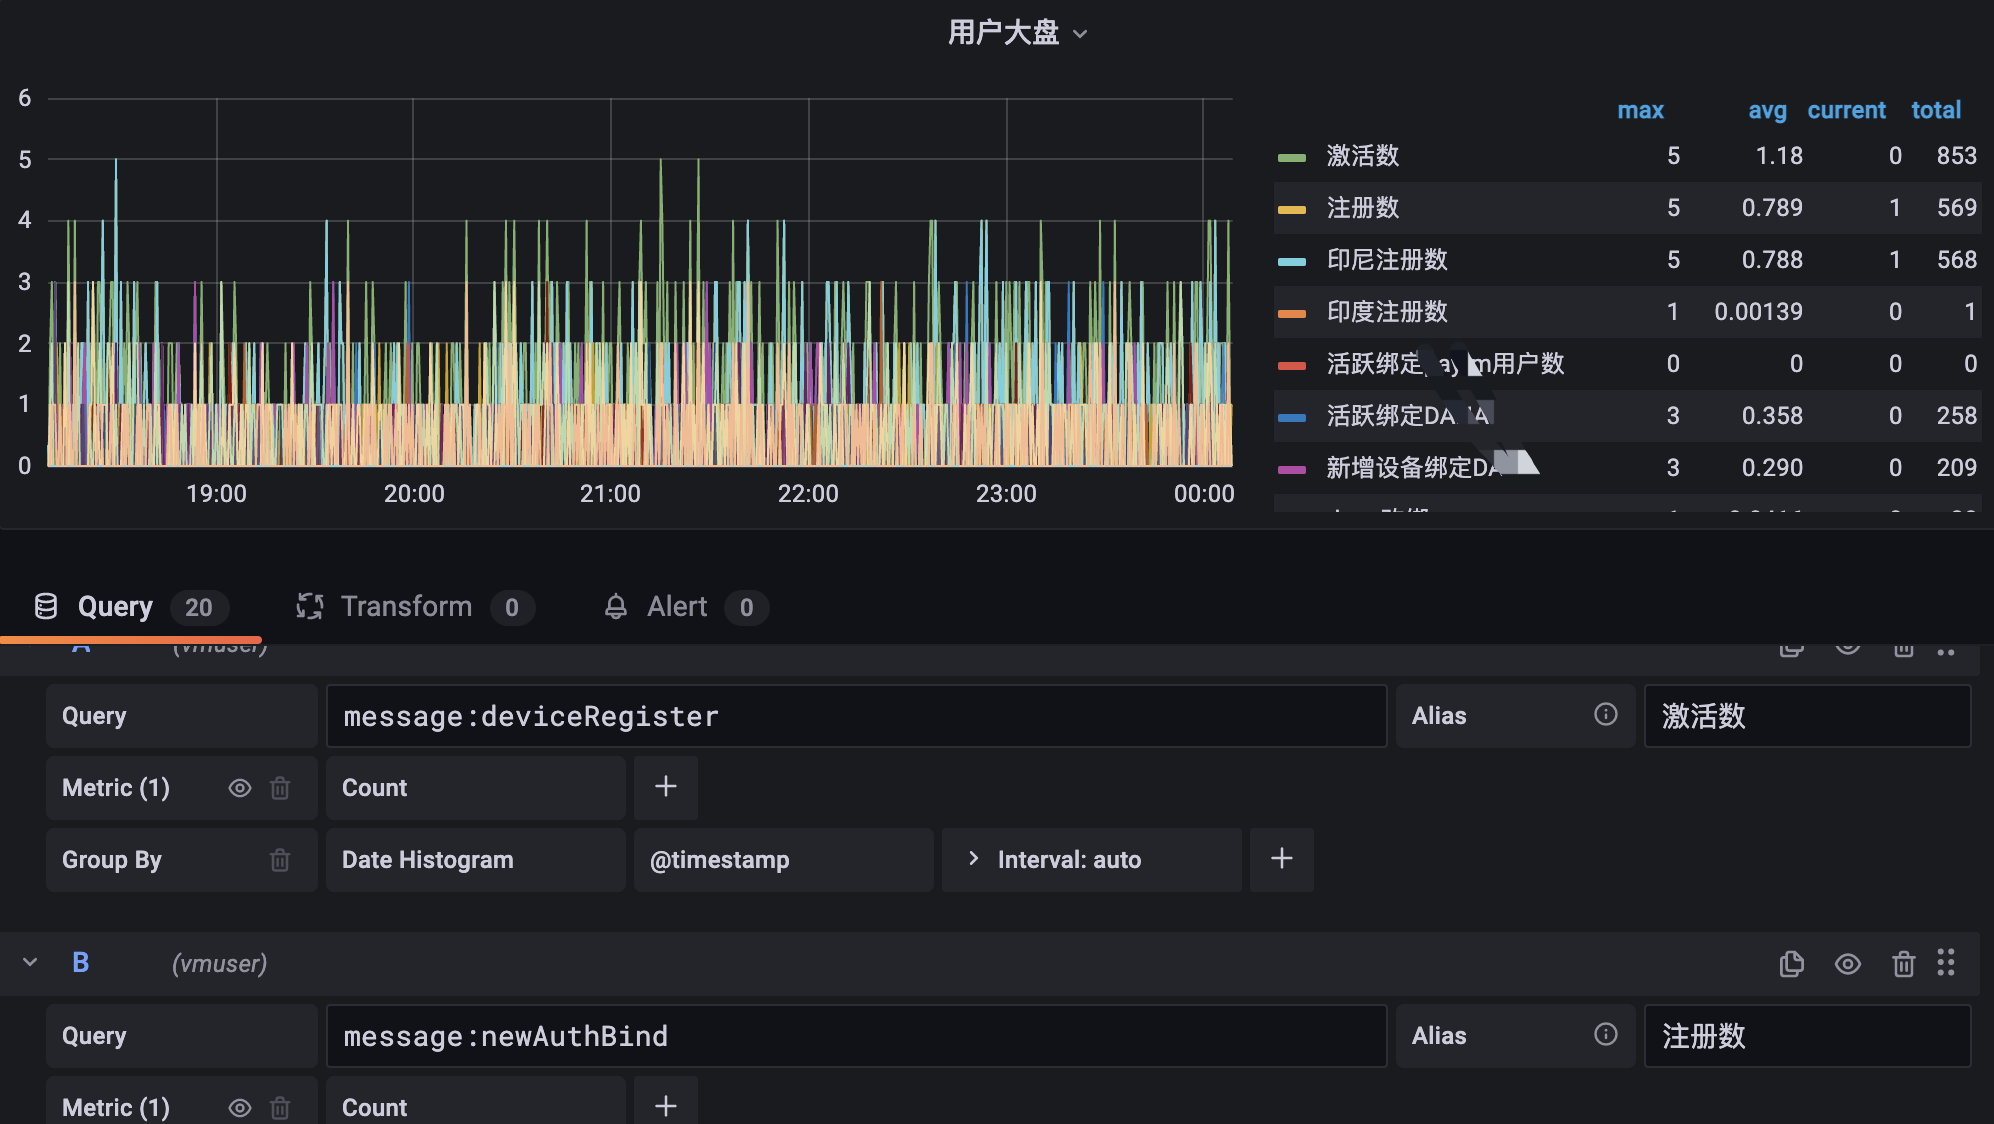Edit the message:newAuthBind query field
The image size is (1994, 1124).
[x=856, y=1036]
